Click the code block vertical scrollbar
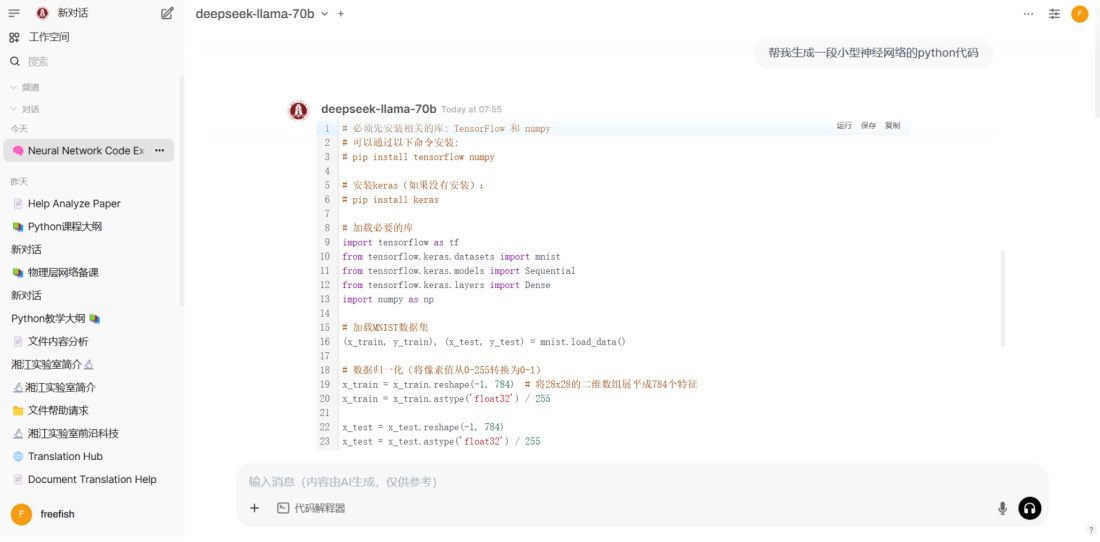This screenshot has height=542, width=1100. point(1002,298)
